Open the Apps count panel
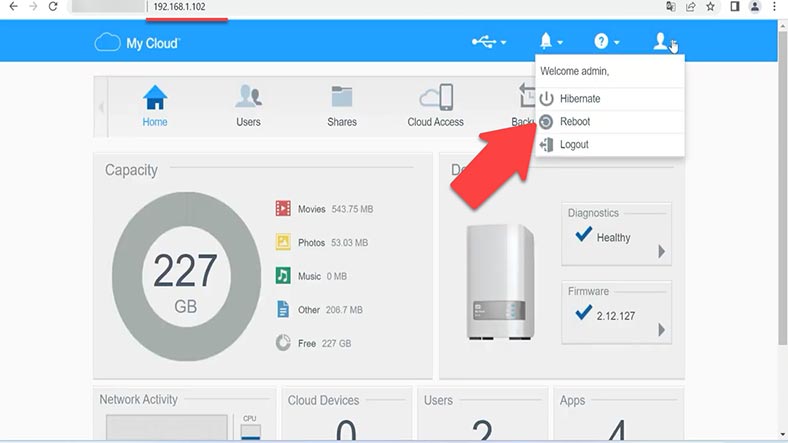This screenshot has height=443, width=788. click(x=619, y=414)
